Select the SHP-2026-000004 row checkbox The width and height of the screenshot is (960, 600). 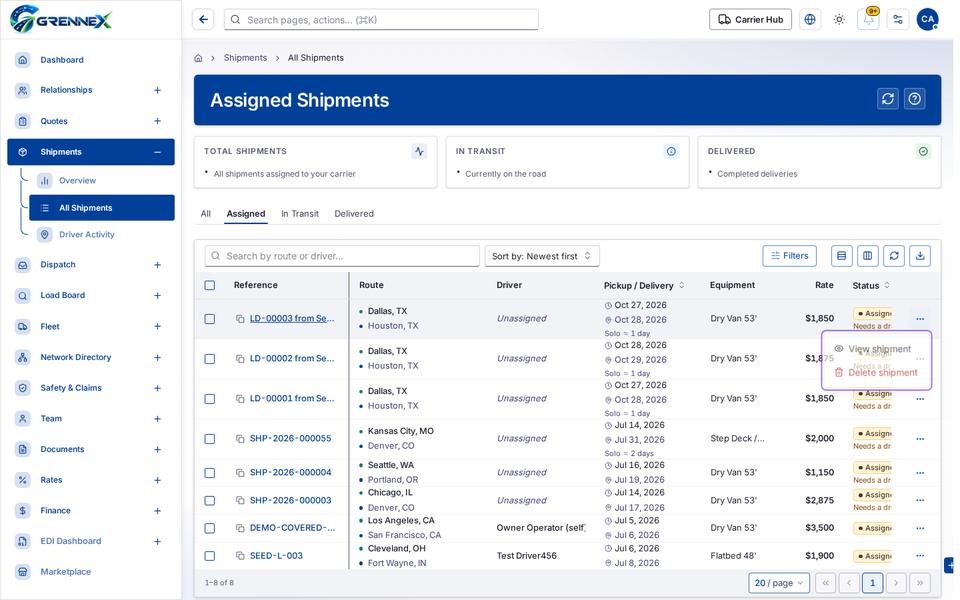tap(210, 473)
